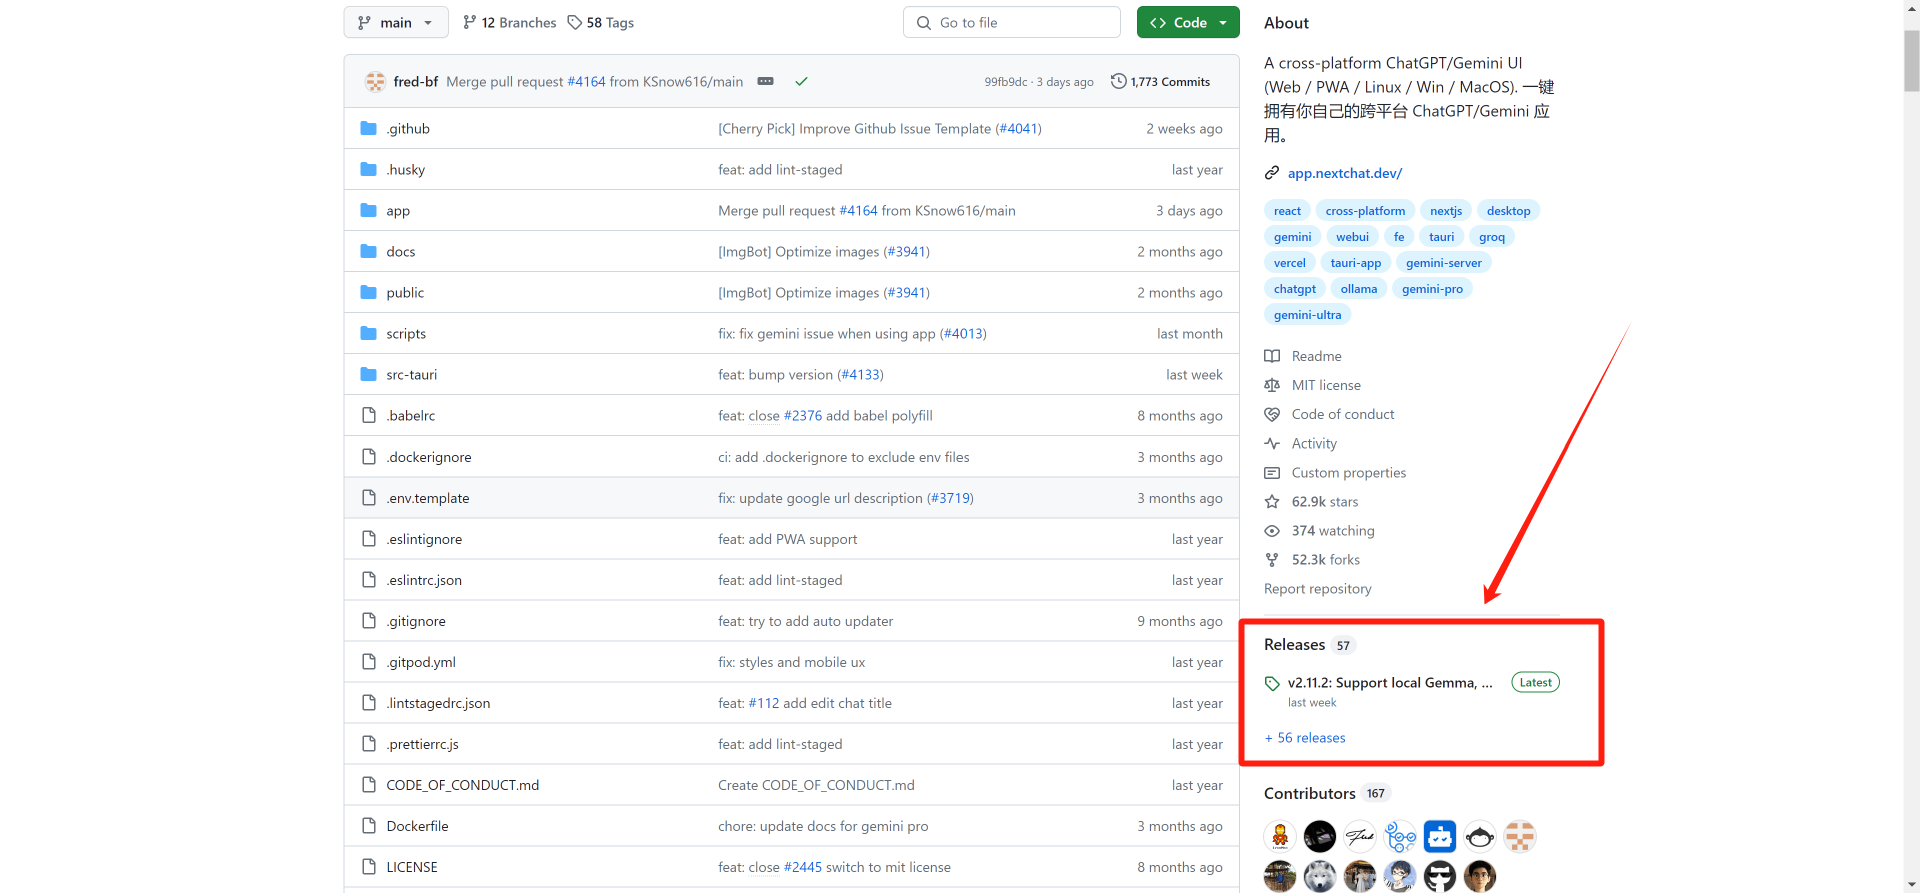
Task: Expand the latest commit message ellipsis
Action: coord(766,81)
